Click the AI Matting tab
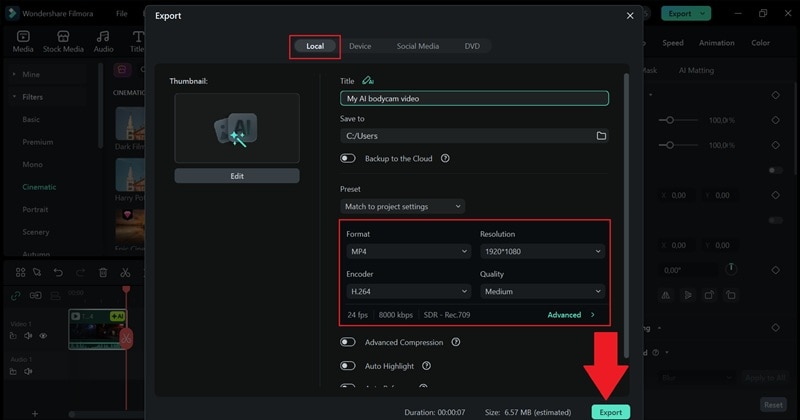This screenshot has height=420, width=800. [x=696, y=70]
